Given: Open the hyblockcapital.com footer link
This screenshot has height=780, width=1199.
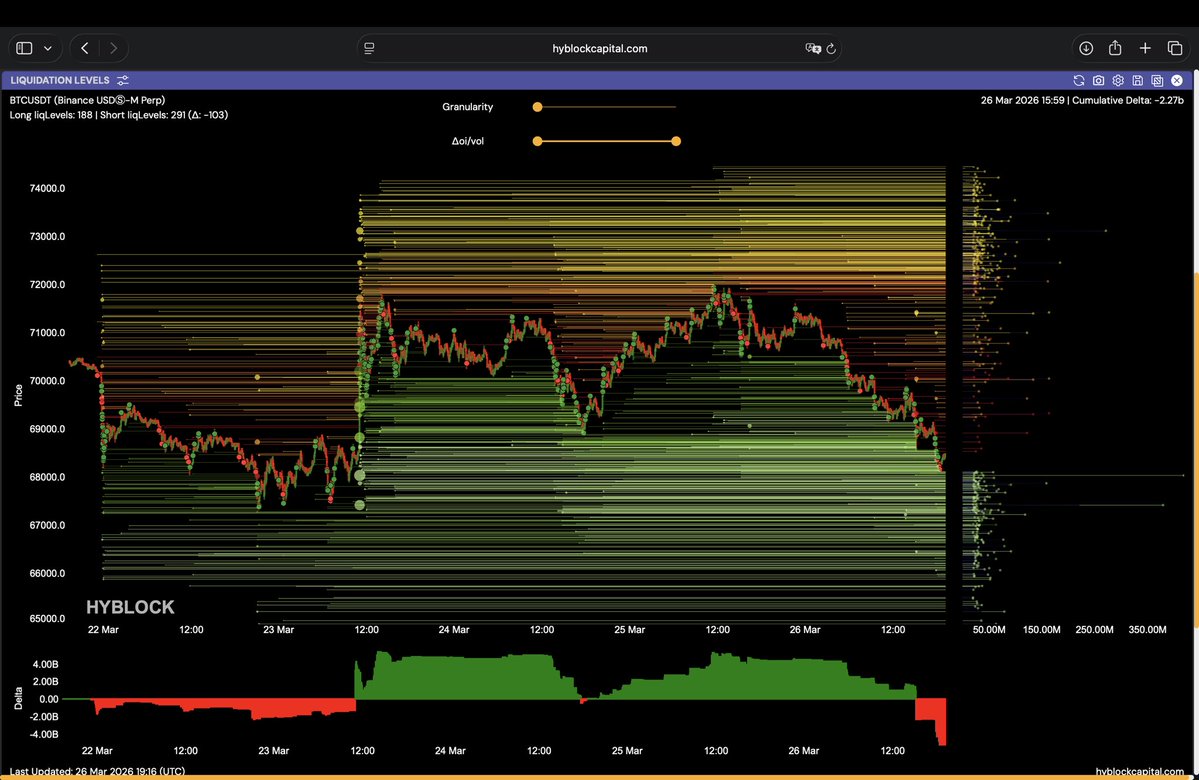Looking at the screenshot, I should pyautogui.click(x=1139, y=772).
